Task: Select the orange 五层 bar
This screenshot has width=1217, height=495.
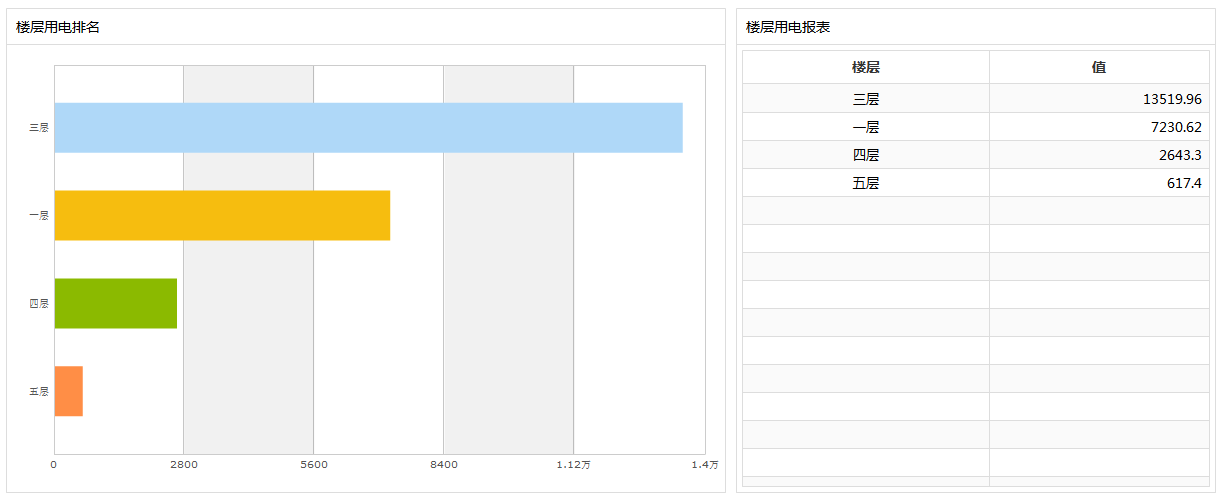Action: coord(69,391)
